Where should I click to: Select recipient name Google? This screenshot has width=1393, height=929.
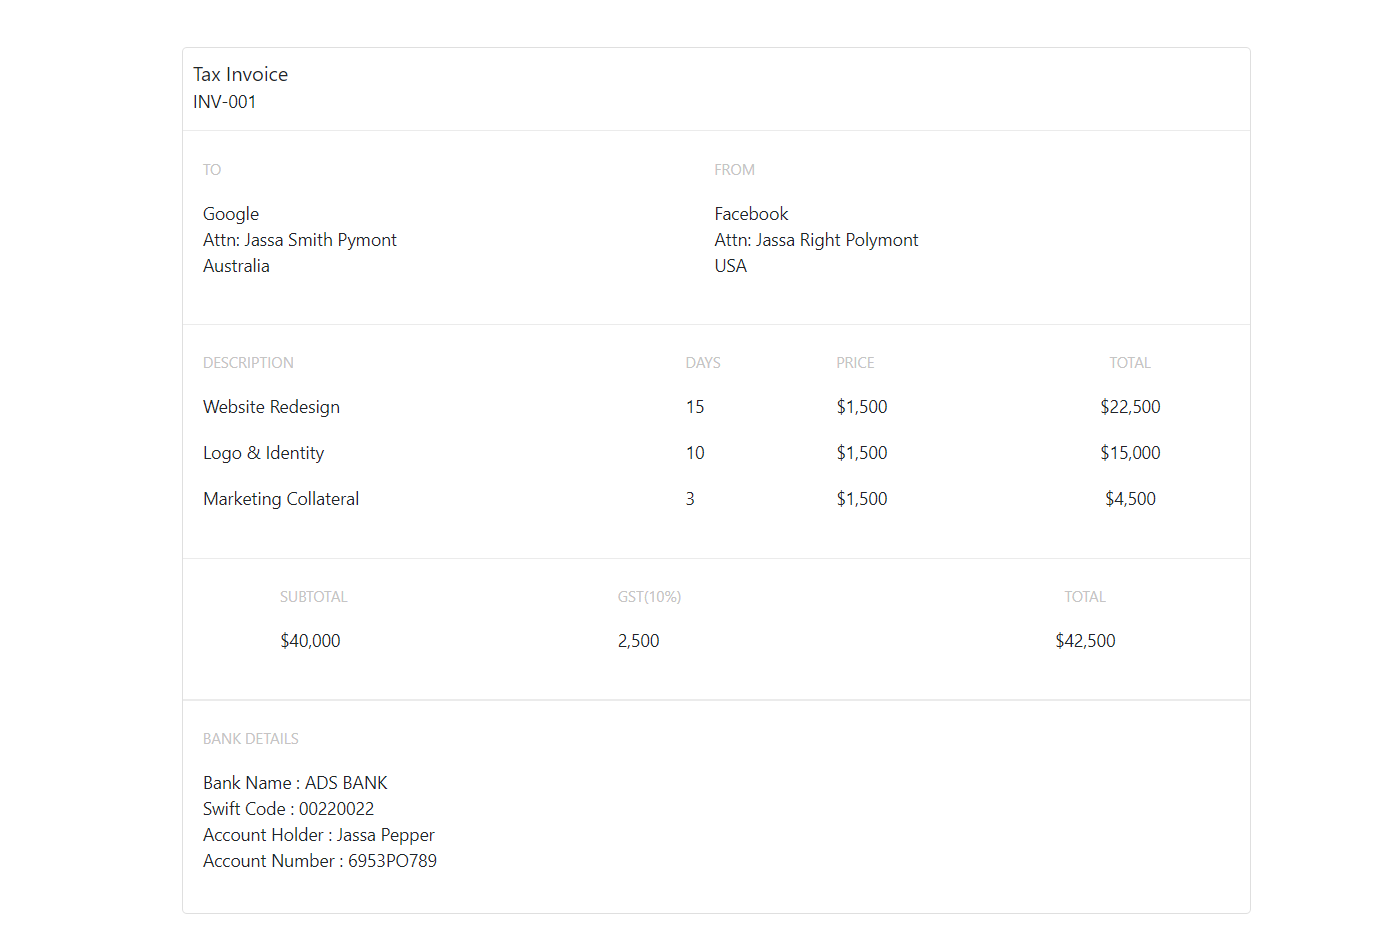coord(231,214)
